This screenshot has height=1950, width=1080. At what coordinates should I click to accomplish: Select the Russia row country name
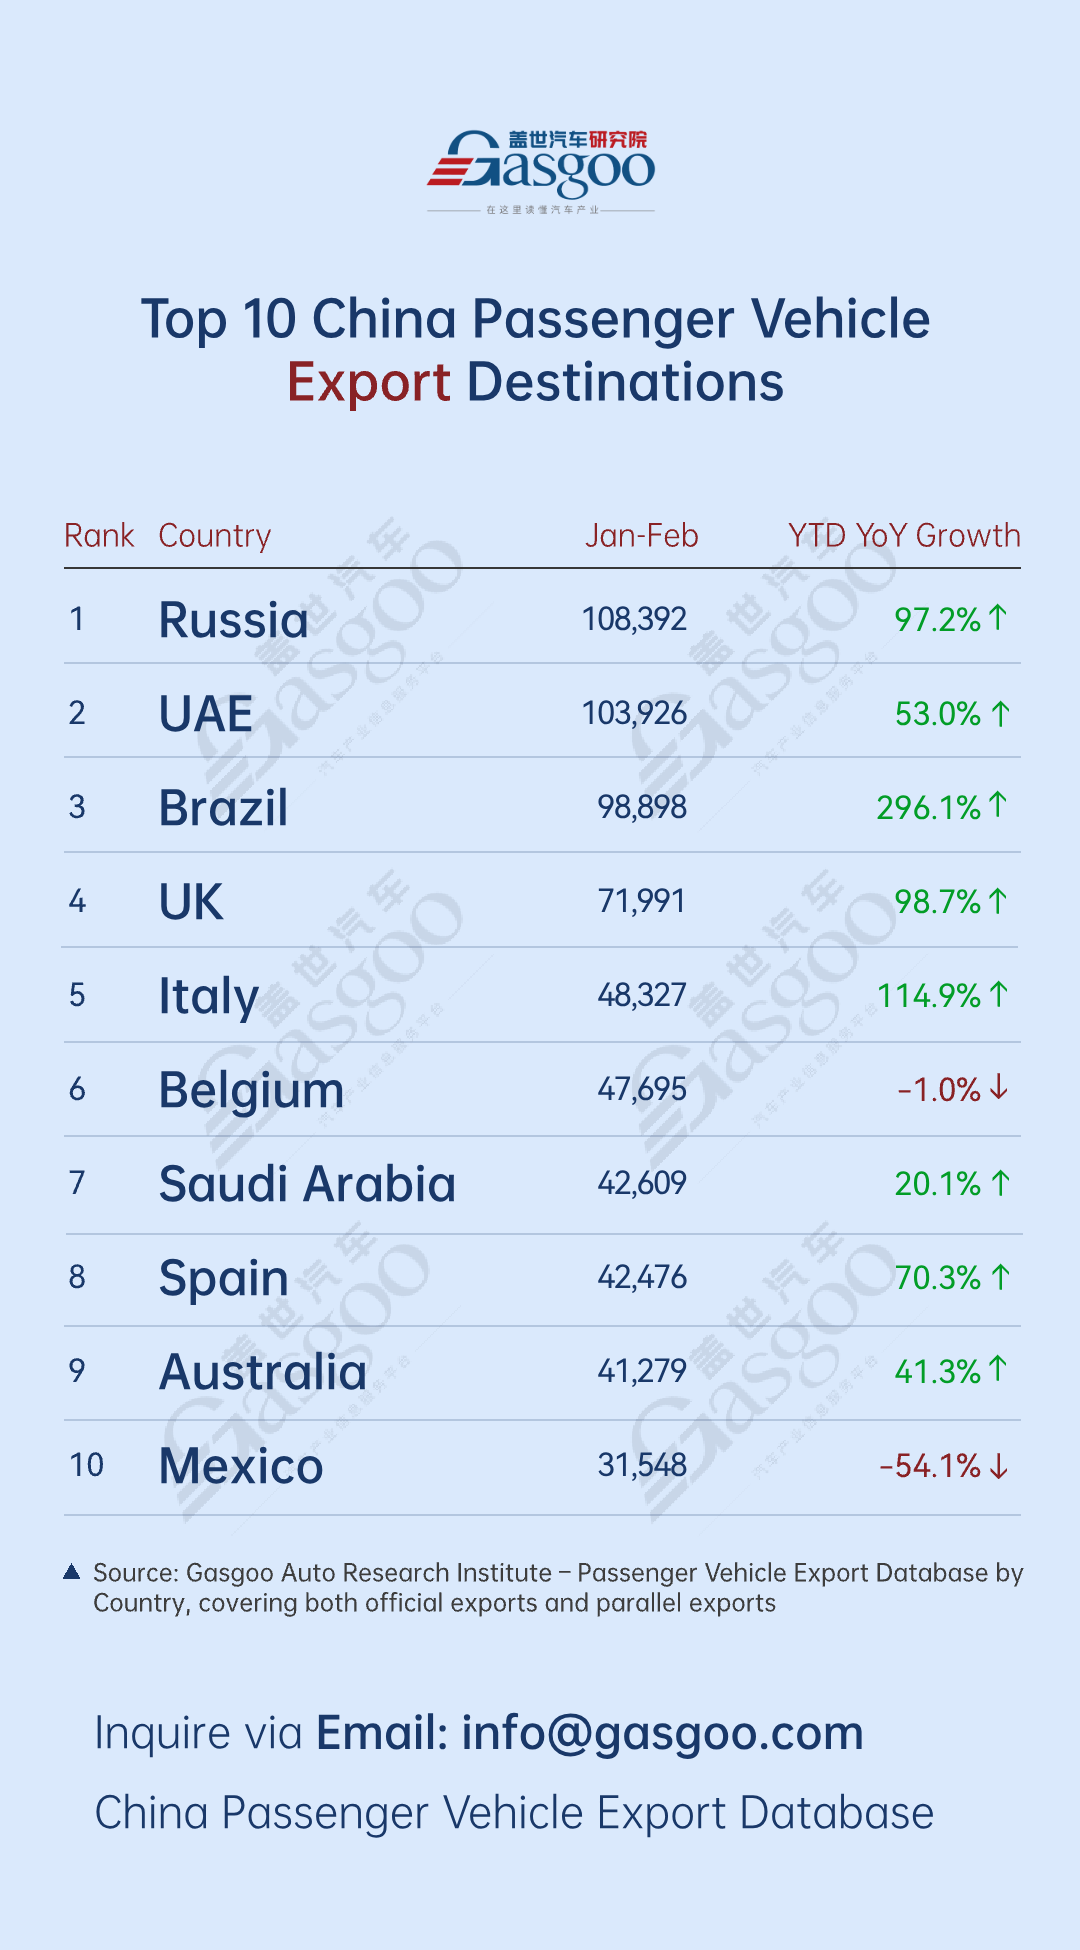[234, 620]
